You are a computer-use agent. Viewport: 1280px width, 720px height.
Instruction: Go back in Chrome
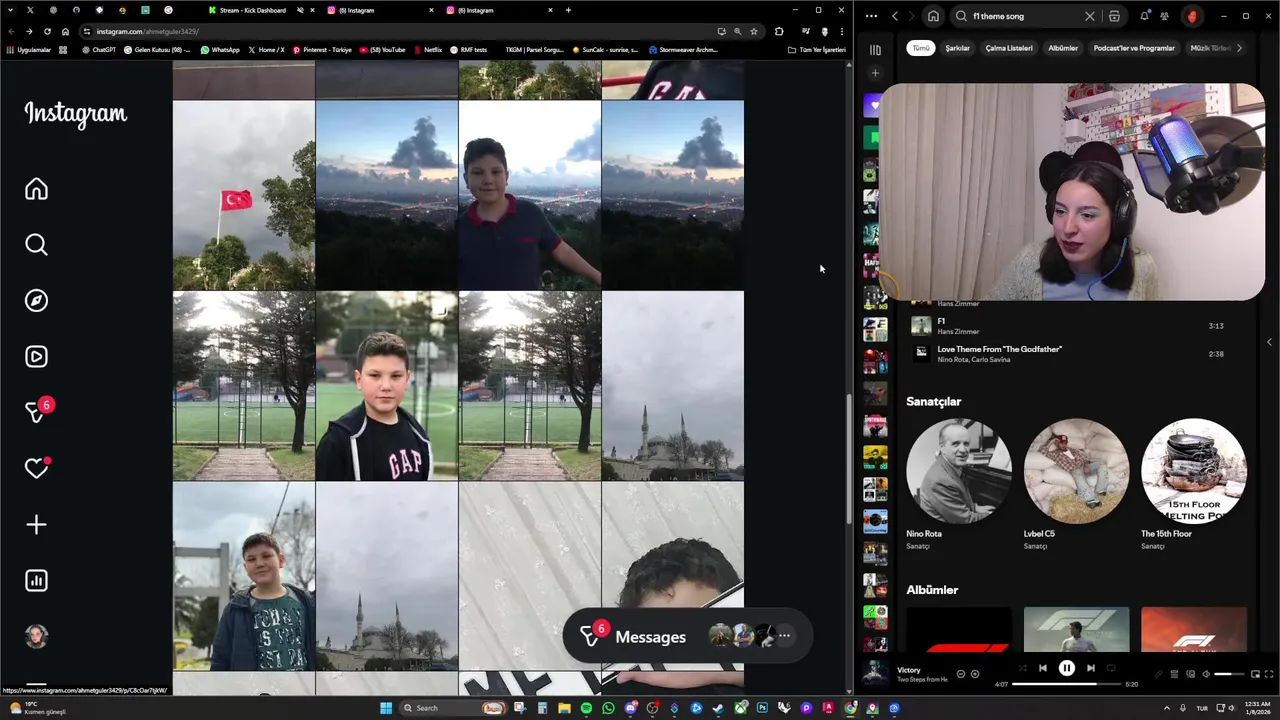(11, 31)
